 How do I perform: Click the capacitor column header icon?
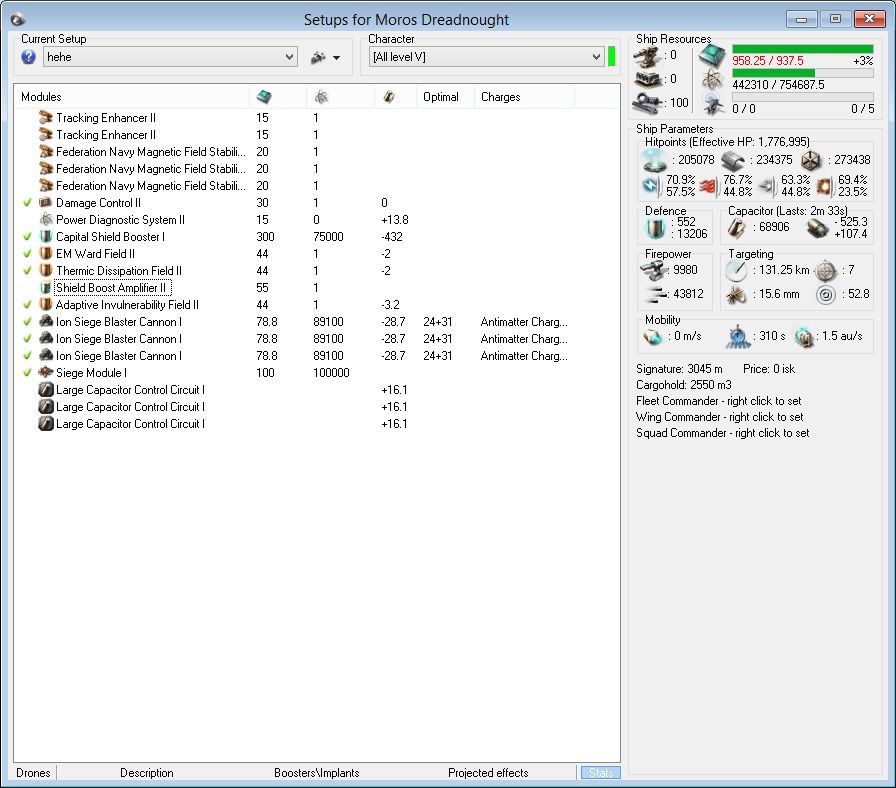pyautogui.click(x=389, y=97)
